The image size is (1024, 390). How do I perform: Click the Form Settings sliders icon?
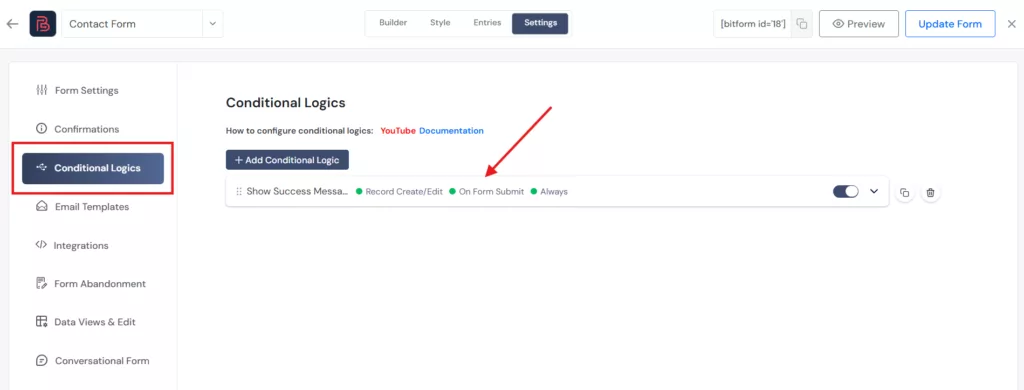[42, 90]
